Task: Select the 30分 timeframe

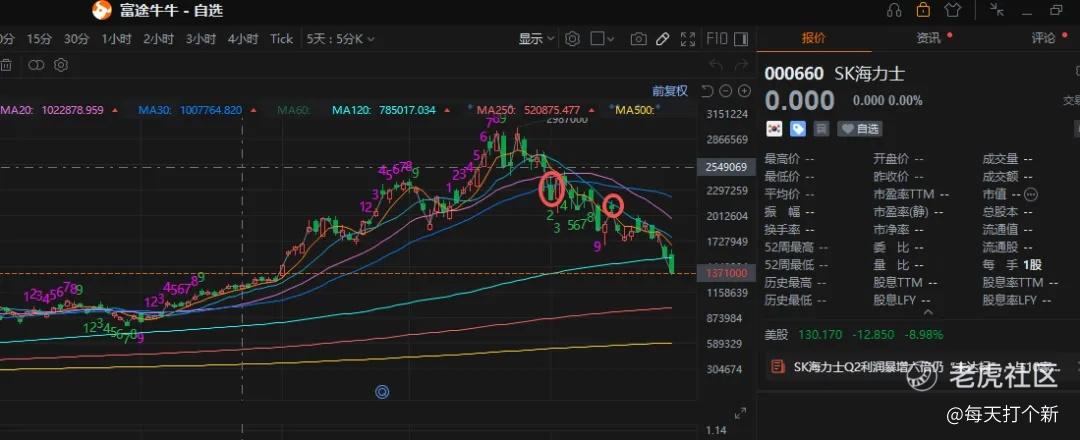Action: tap(76, 39)
